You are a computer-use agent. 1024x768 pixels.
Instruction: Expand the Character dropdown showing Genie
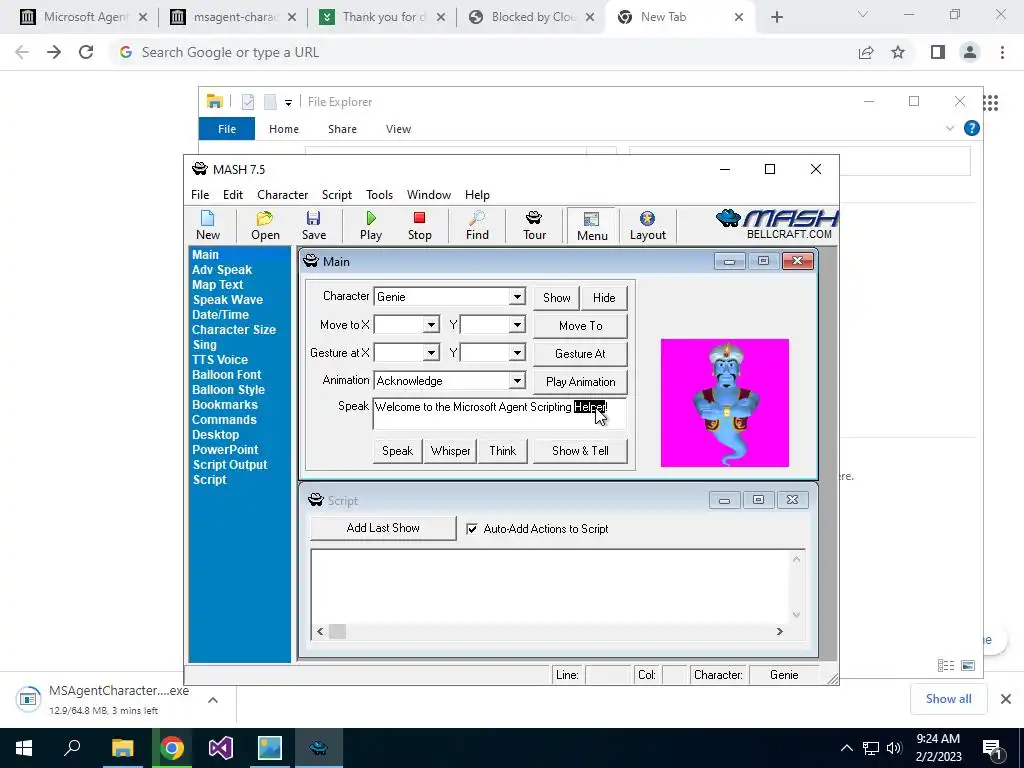(517, 296)
